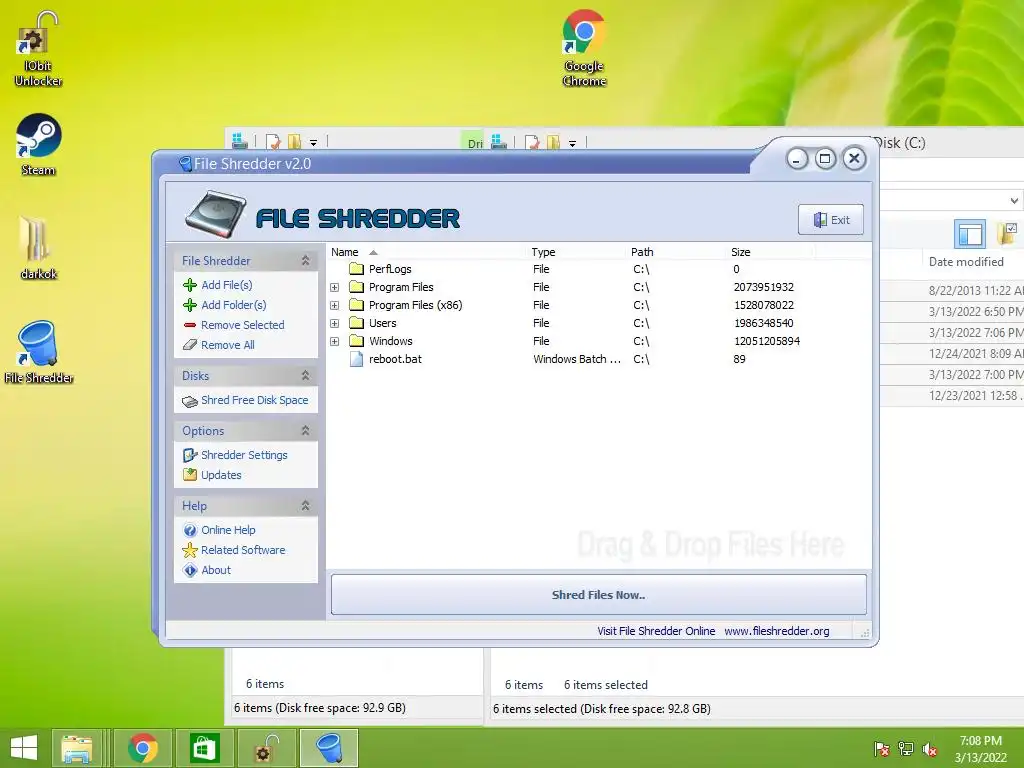Sort list by Path column header
Image resolution: width=1024 pixels, height=768 pixels.
click(x=677, y=252)
